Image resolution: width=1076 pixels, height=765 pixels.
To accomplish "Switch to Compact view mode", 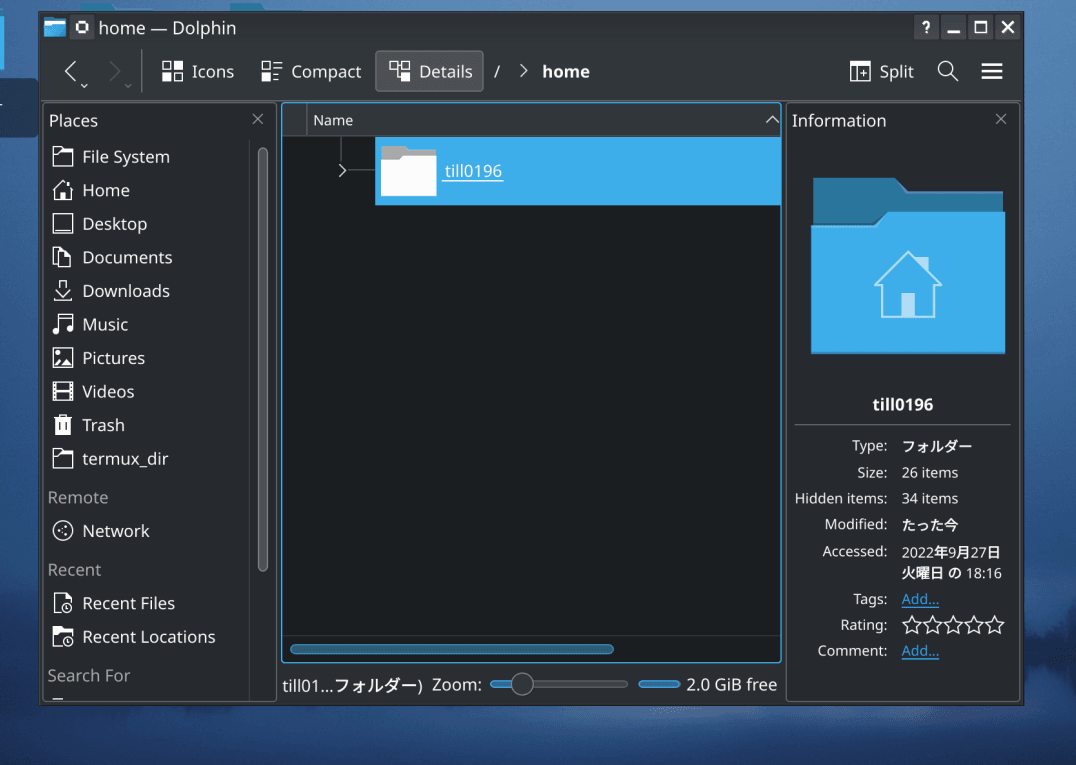I will pos(311,71).
